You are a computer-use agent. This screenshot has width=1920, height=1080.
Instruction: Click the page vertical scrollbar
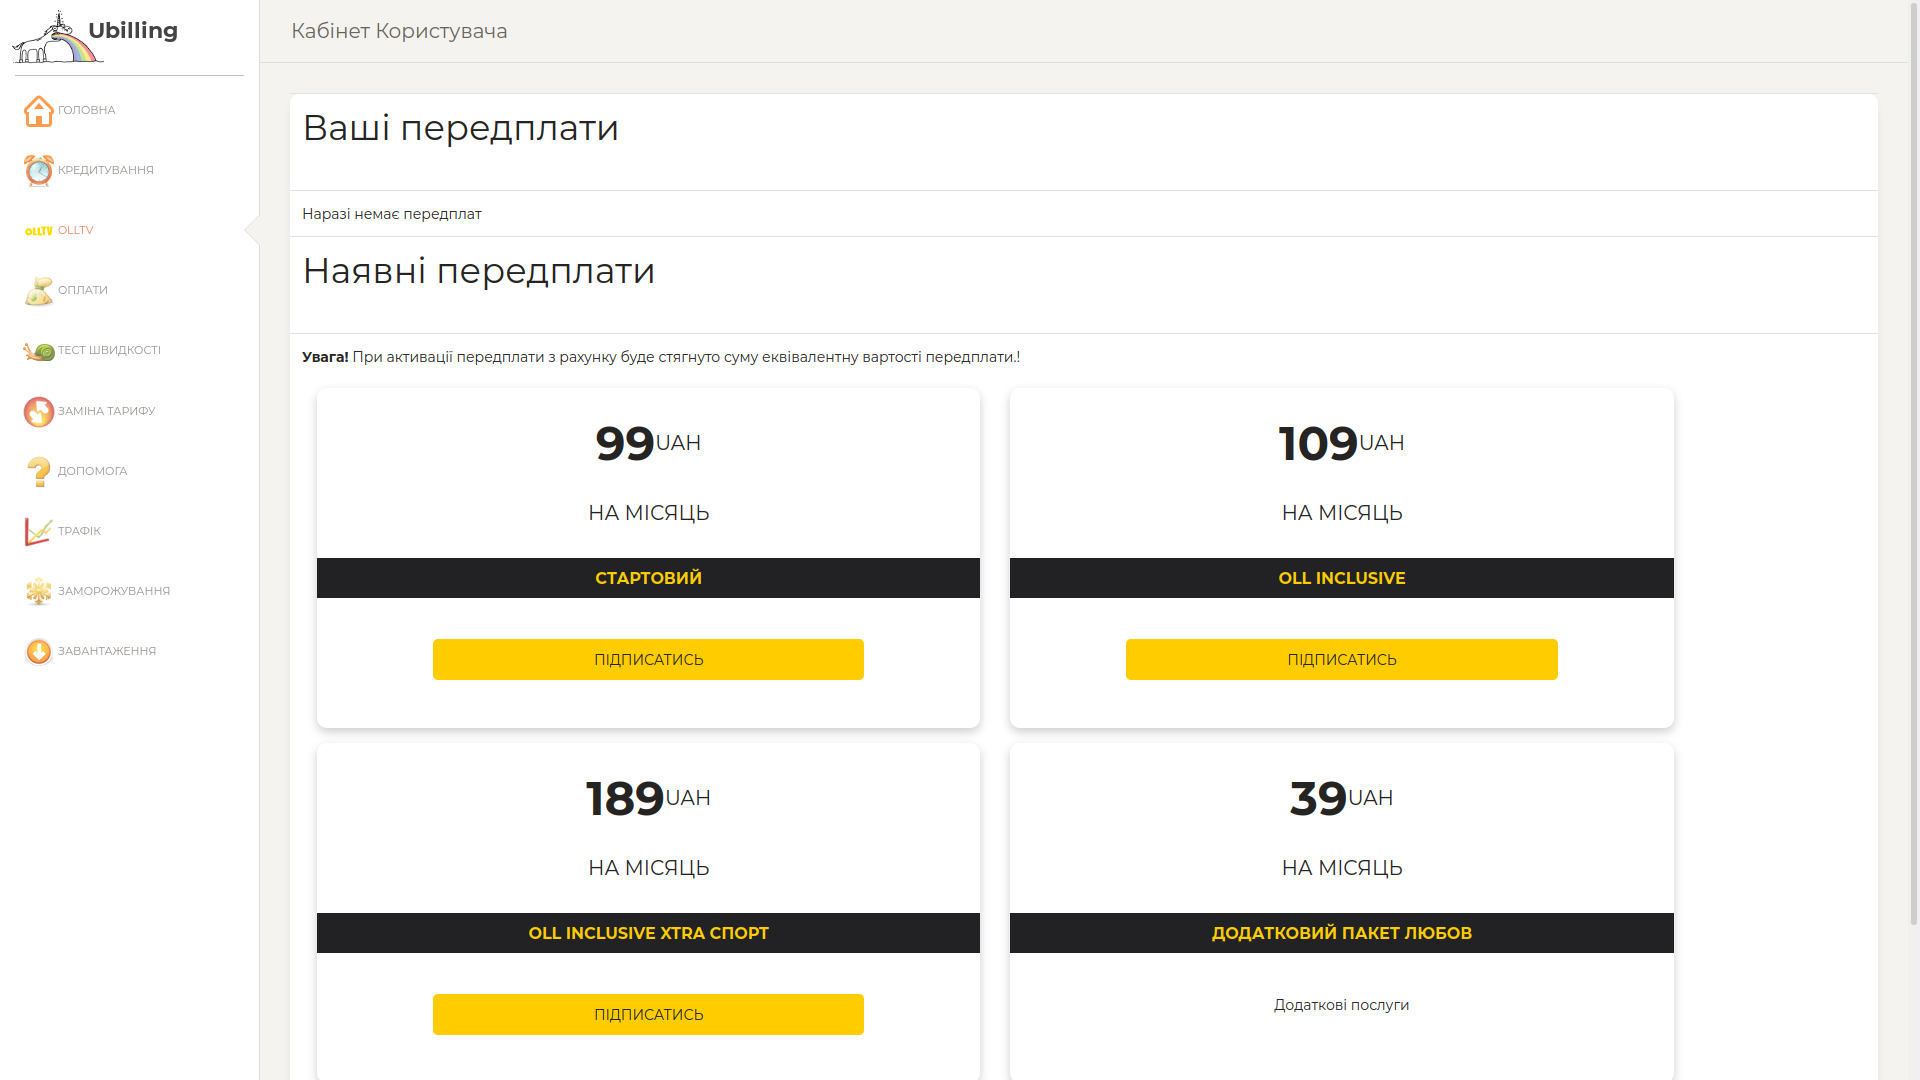(x=1913, y=460)
